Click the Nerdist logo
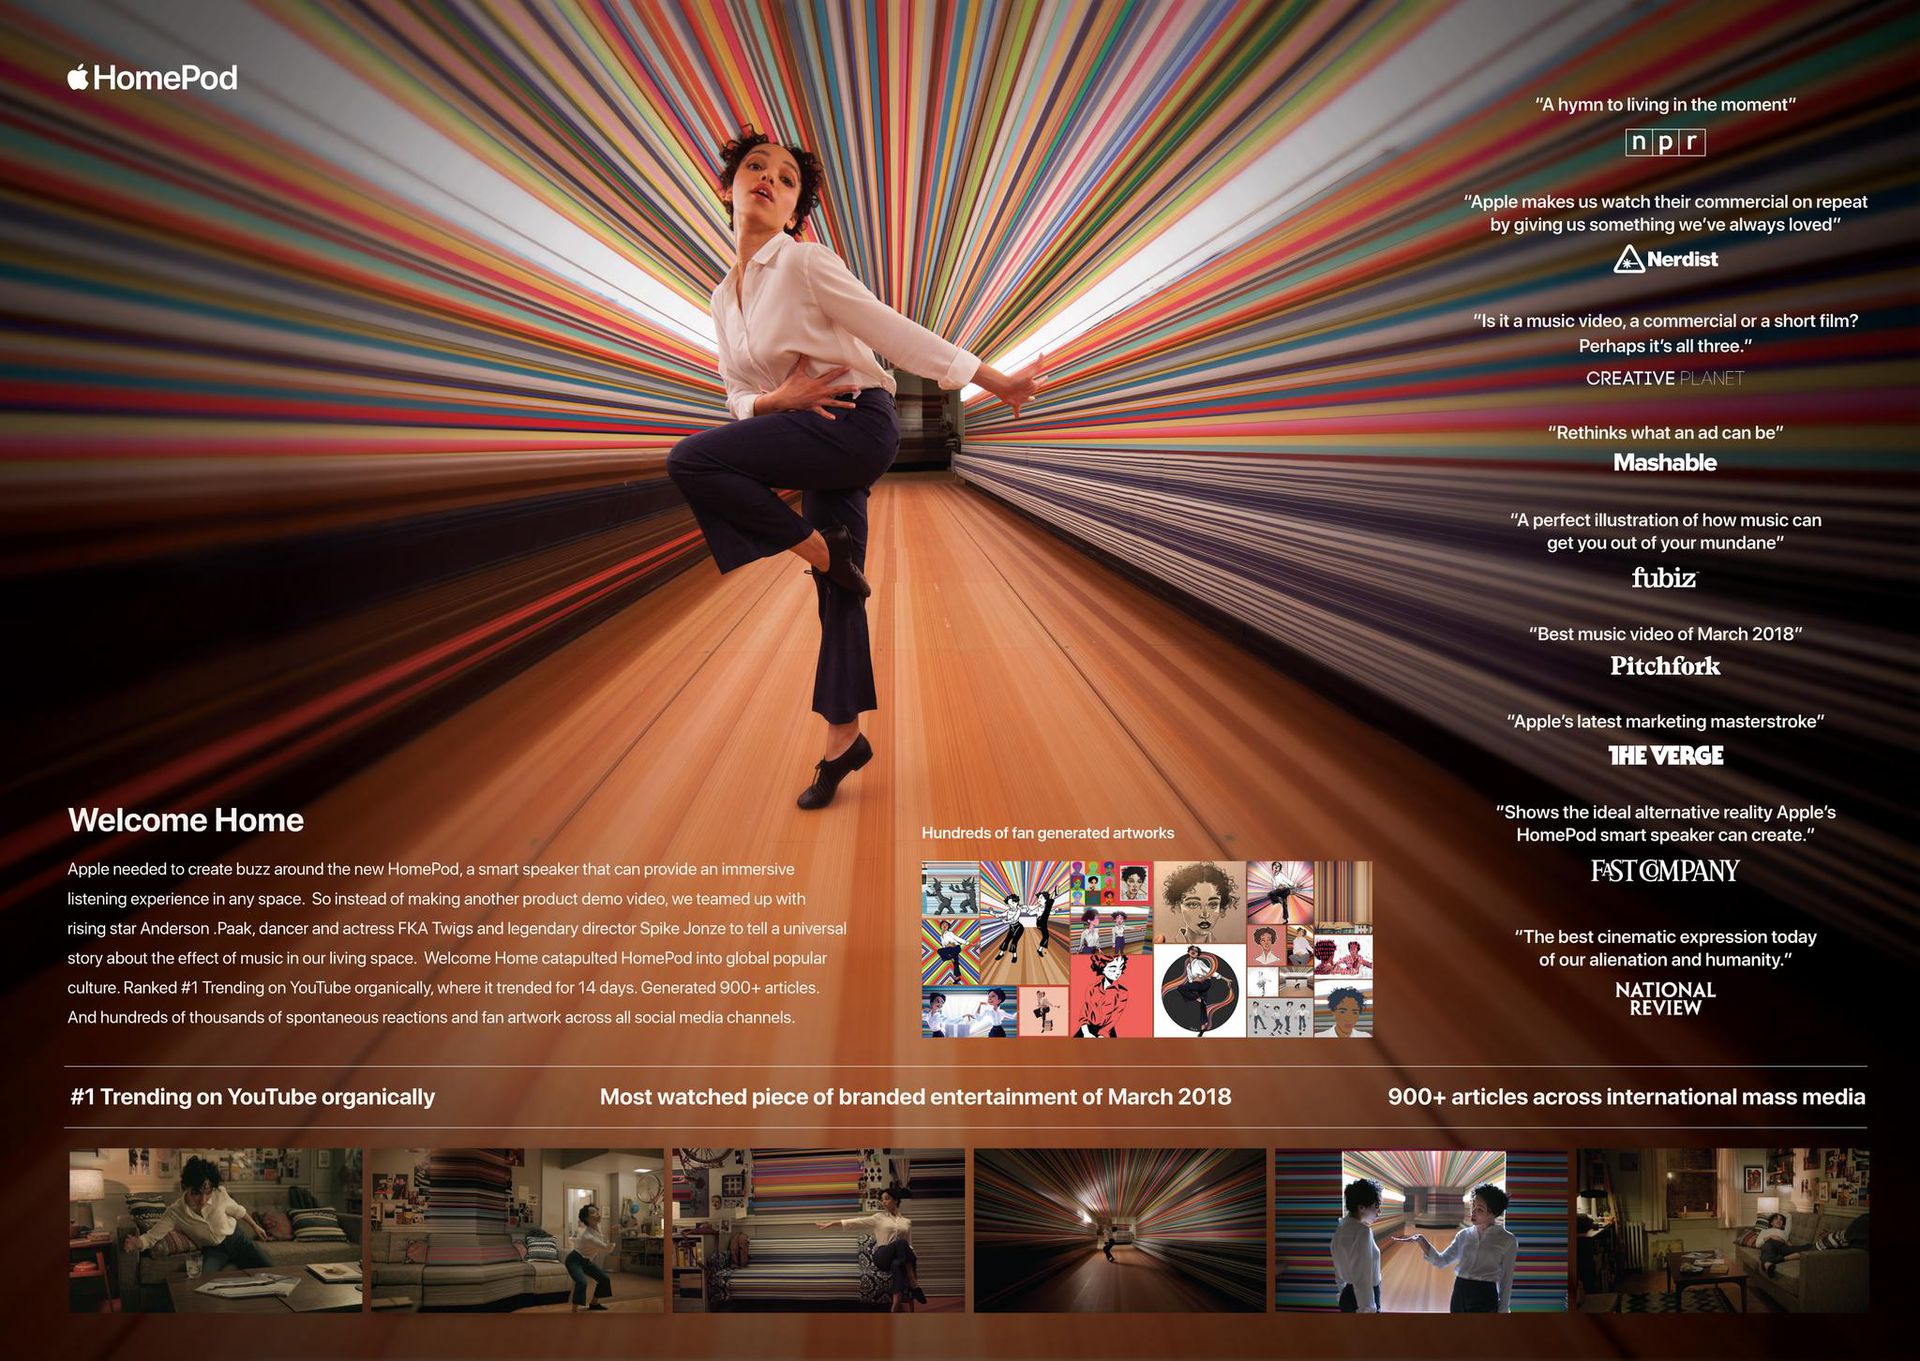The image size is (1920, 1361). [x=1665, y=259]
